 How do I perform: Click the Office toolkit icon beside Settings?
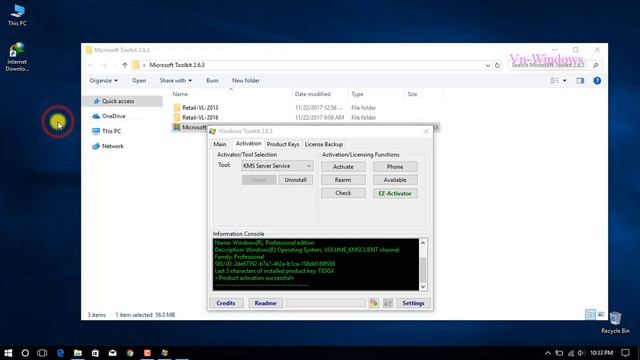[x=373, y=303]
